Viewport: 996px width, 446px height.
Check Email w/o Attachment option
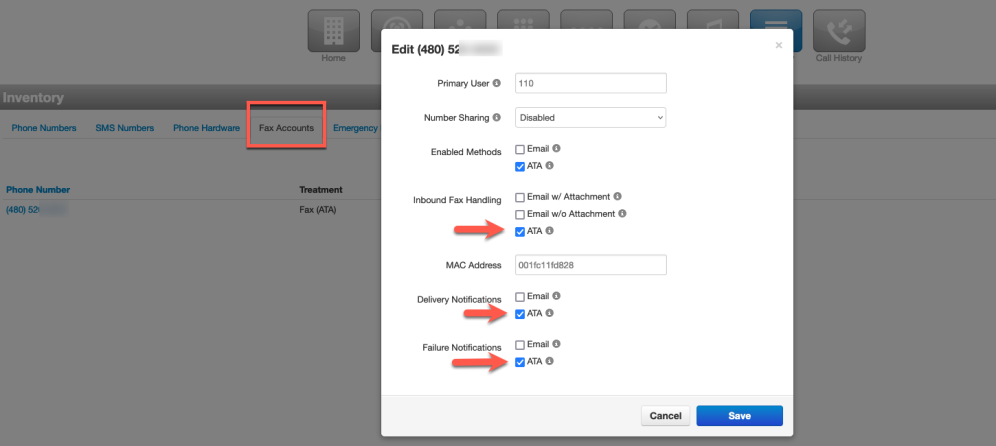[x=520, y=215]
